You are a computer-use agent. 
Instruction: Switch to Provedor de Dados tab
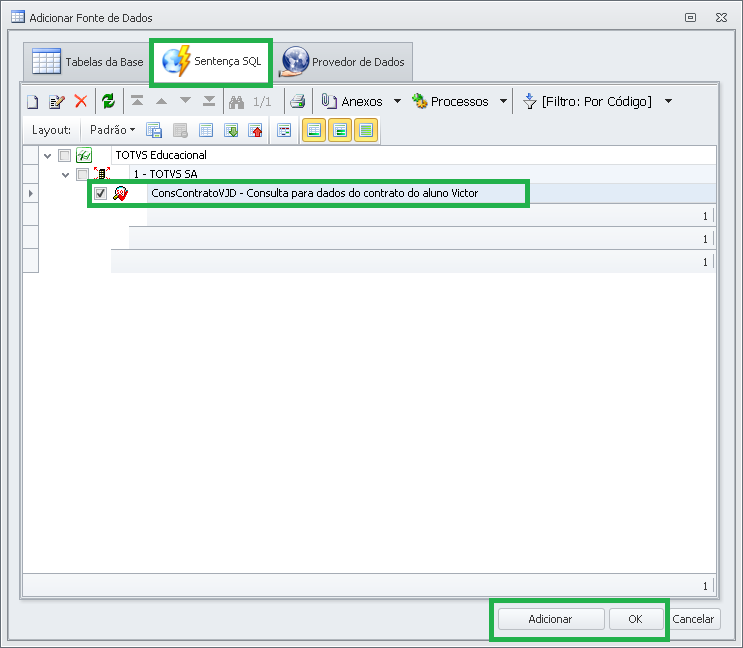coord(343,62)
